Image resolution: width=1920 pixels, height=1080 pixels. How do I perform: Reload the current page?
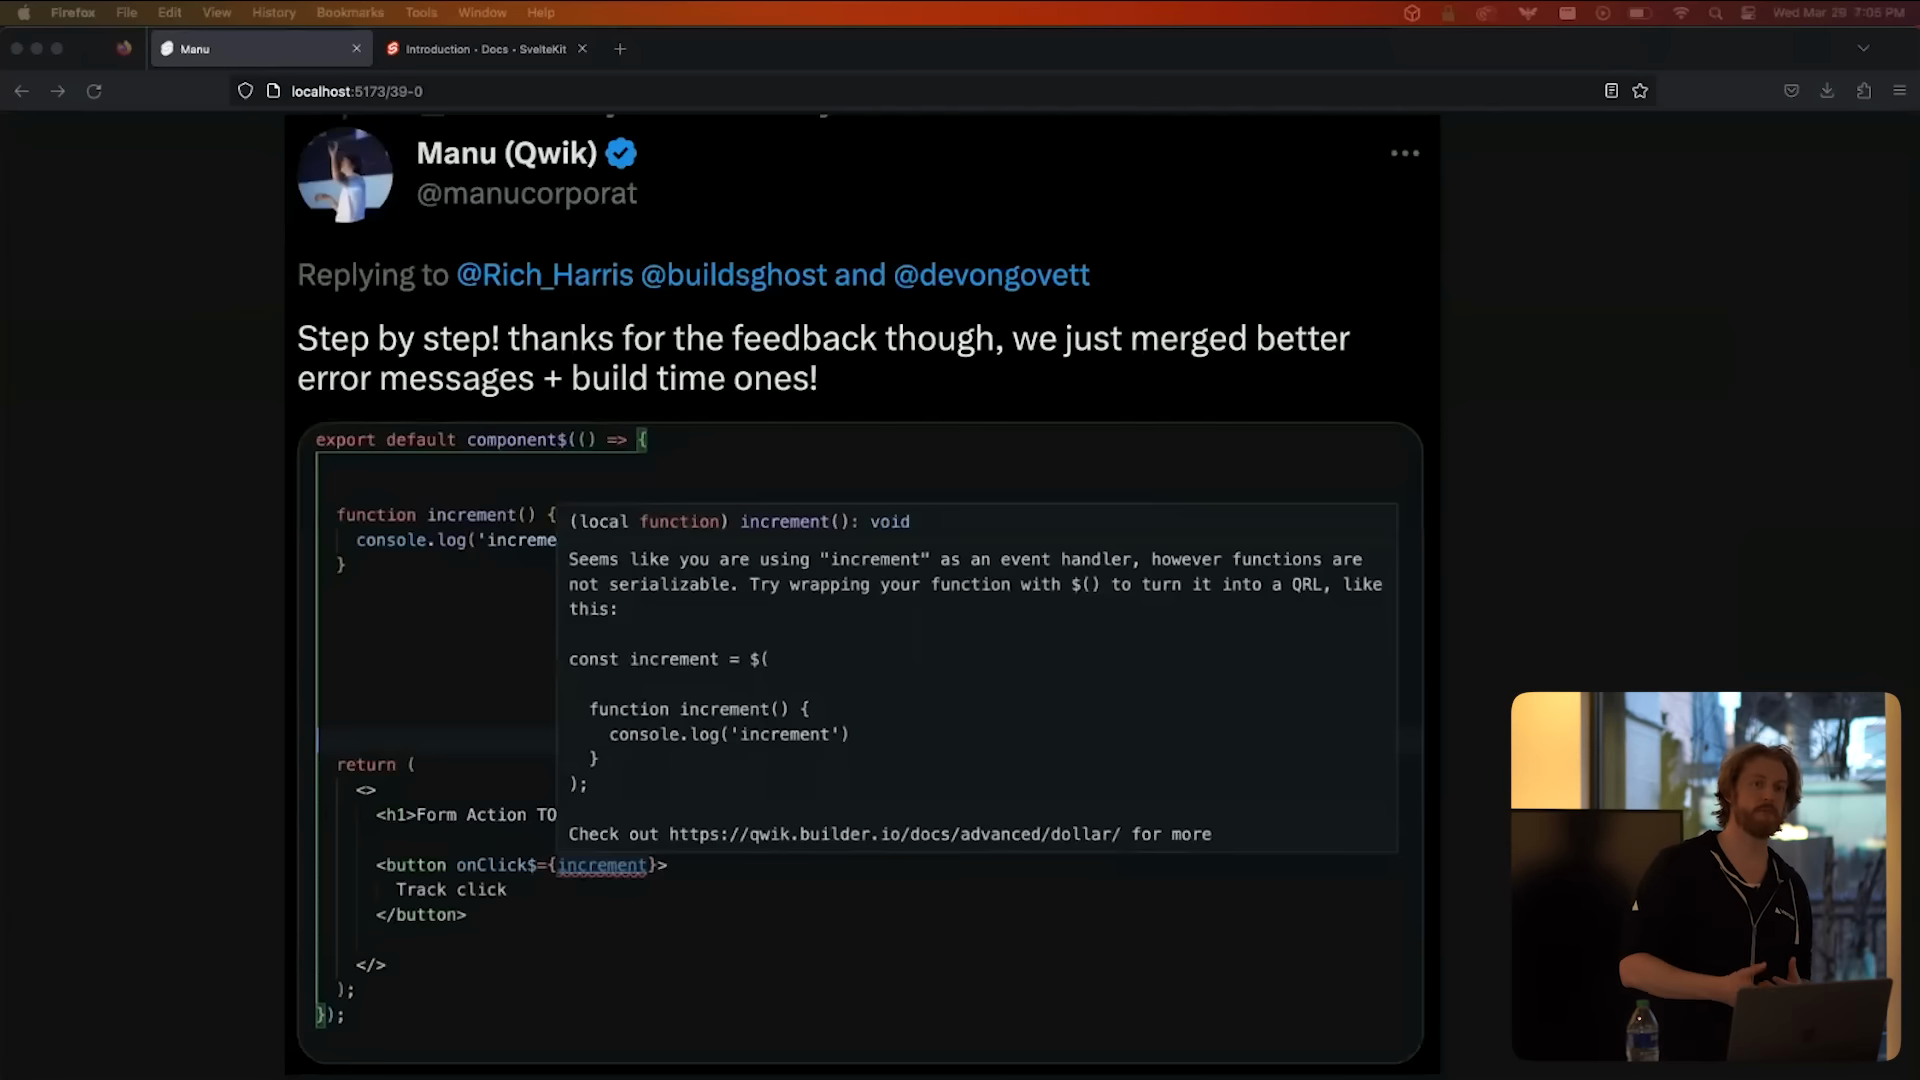coord(94,91)
